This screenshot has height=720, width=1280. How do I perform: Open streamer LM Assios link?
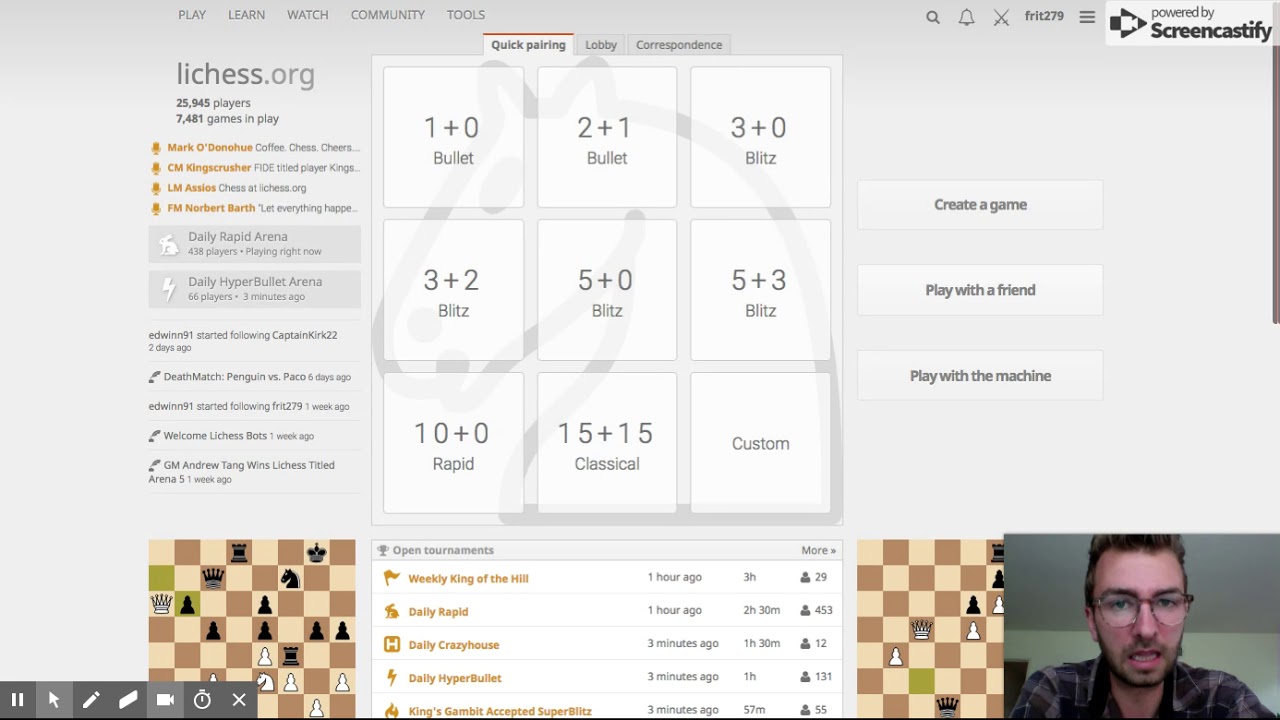191,188
